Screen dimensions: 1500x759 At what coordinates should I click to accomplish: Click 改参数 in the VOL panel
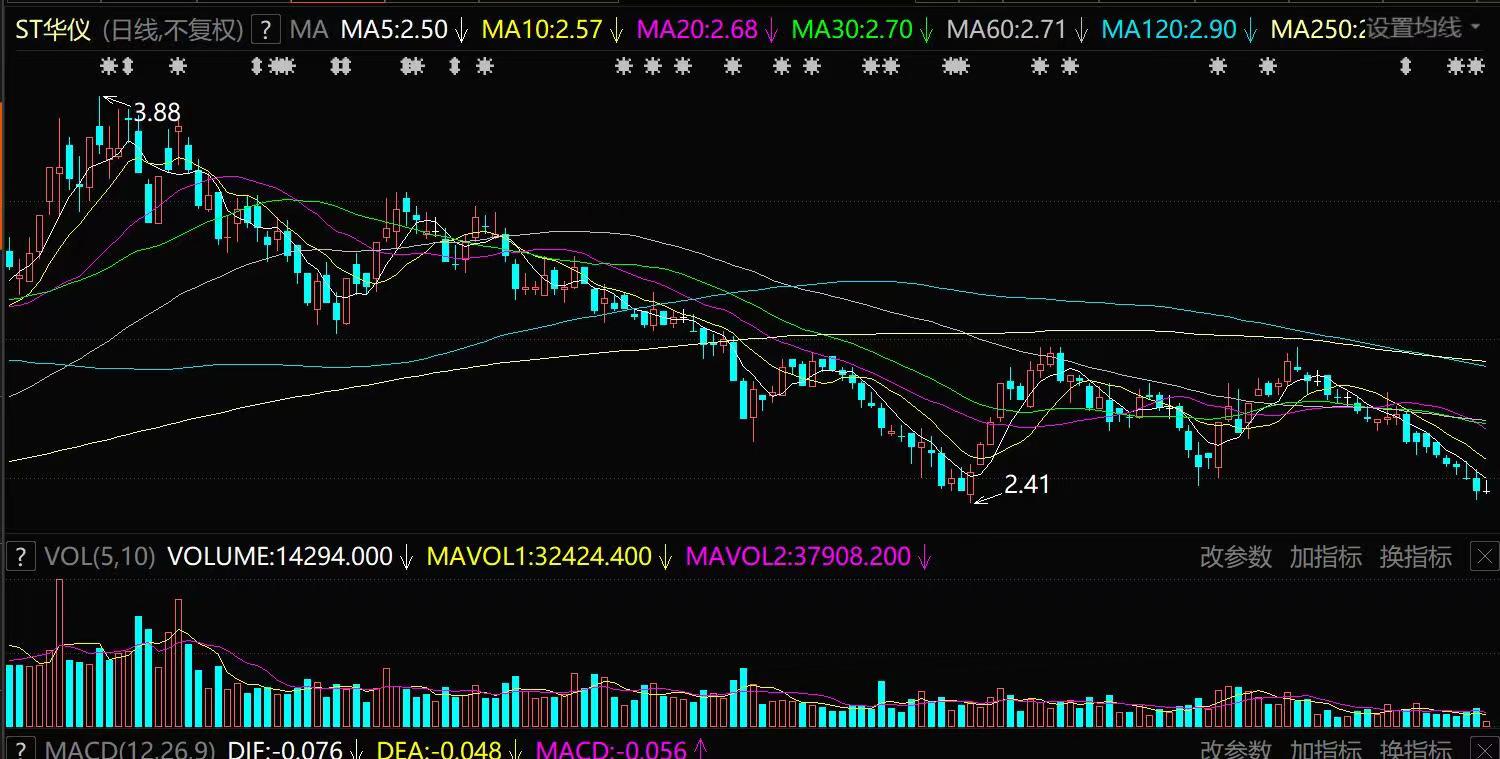(1236, 557)
